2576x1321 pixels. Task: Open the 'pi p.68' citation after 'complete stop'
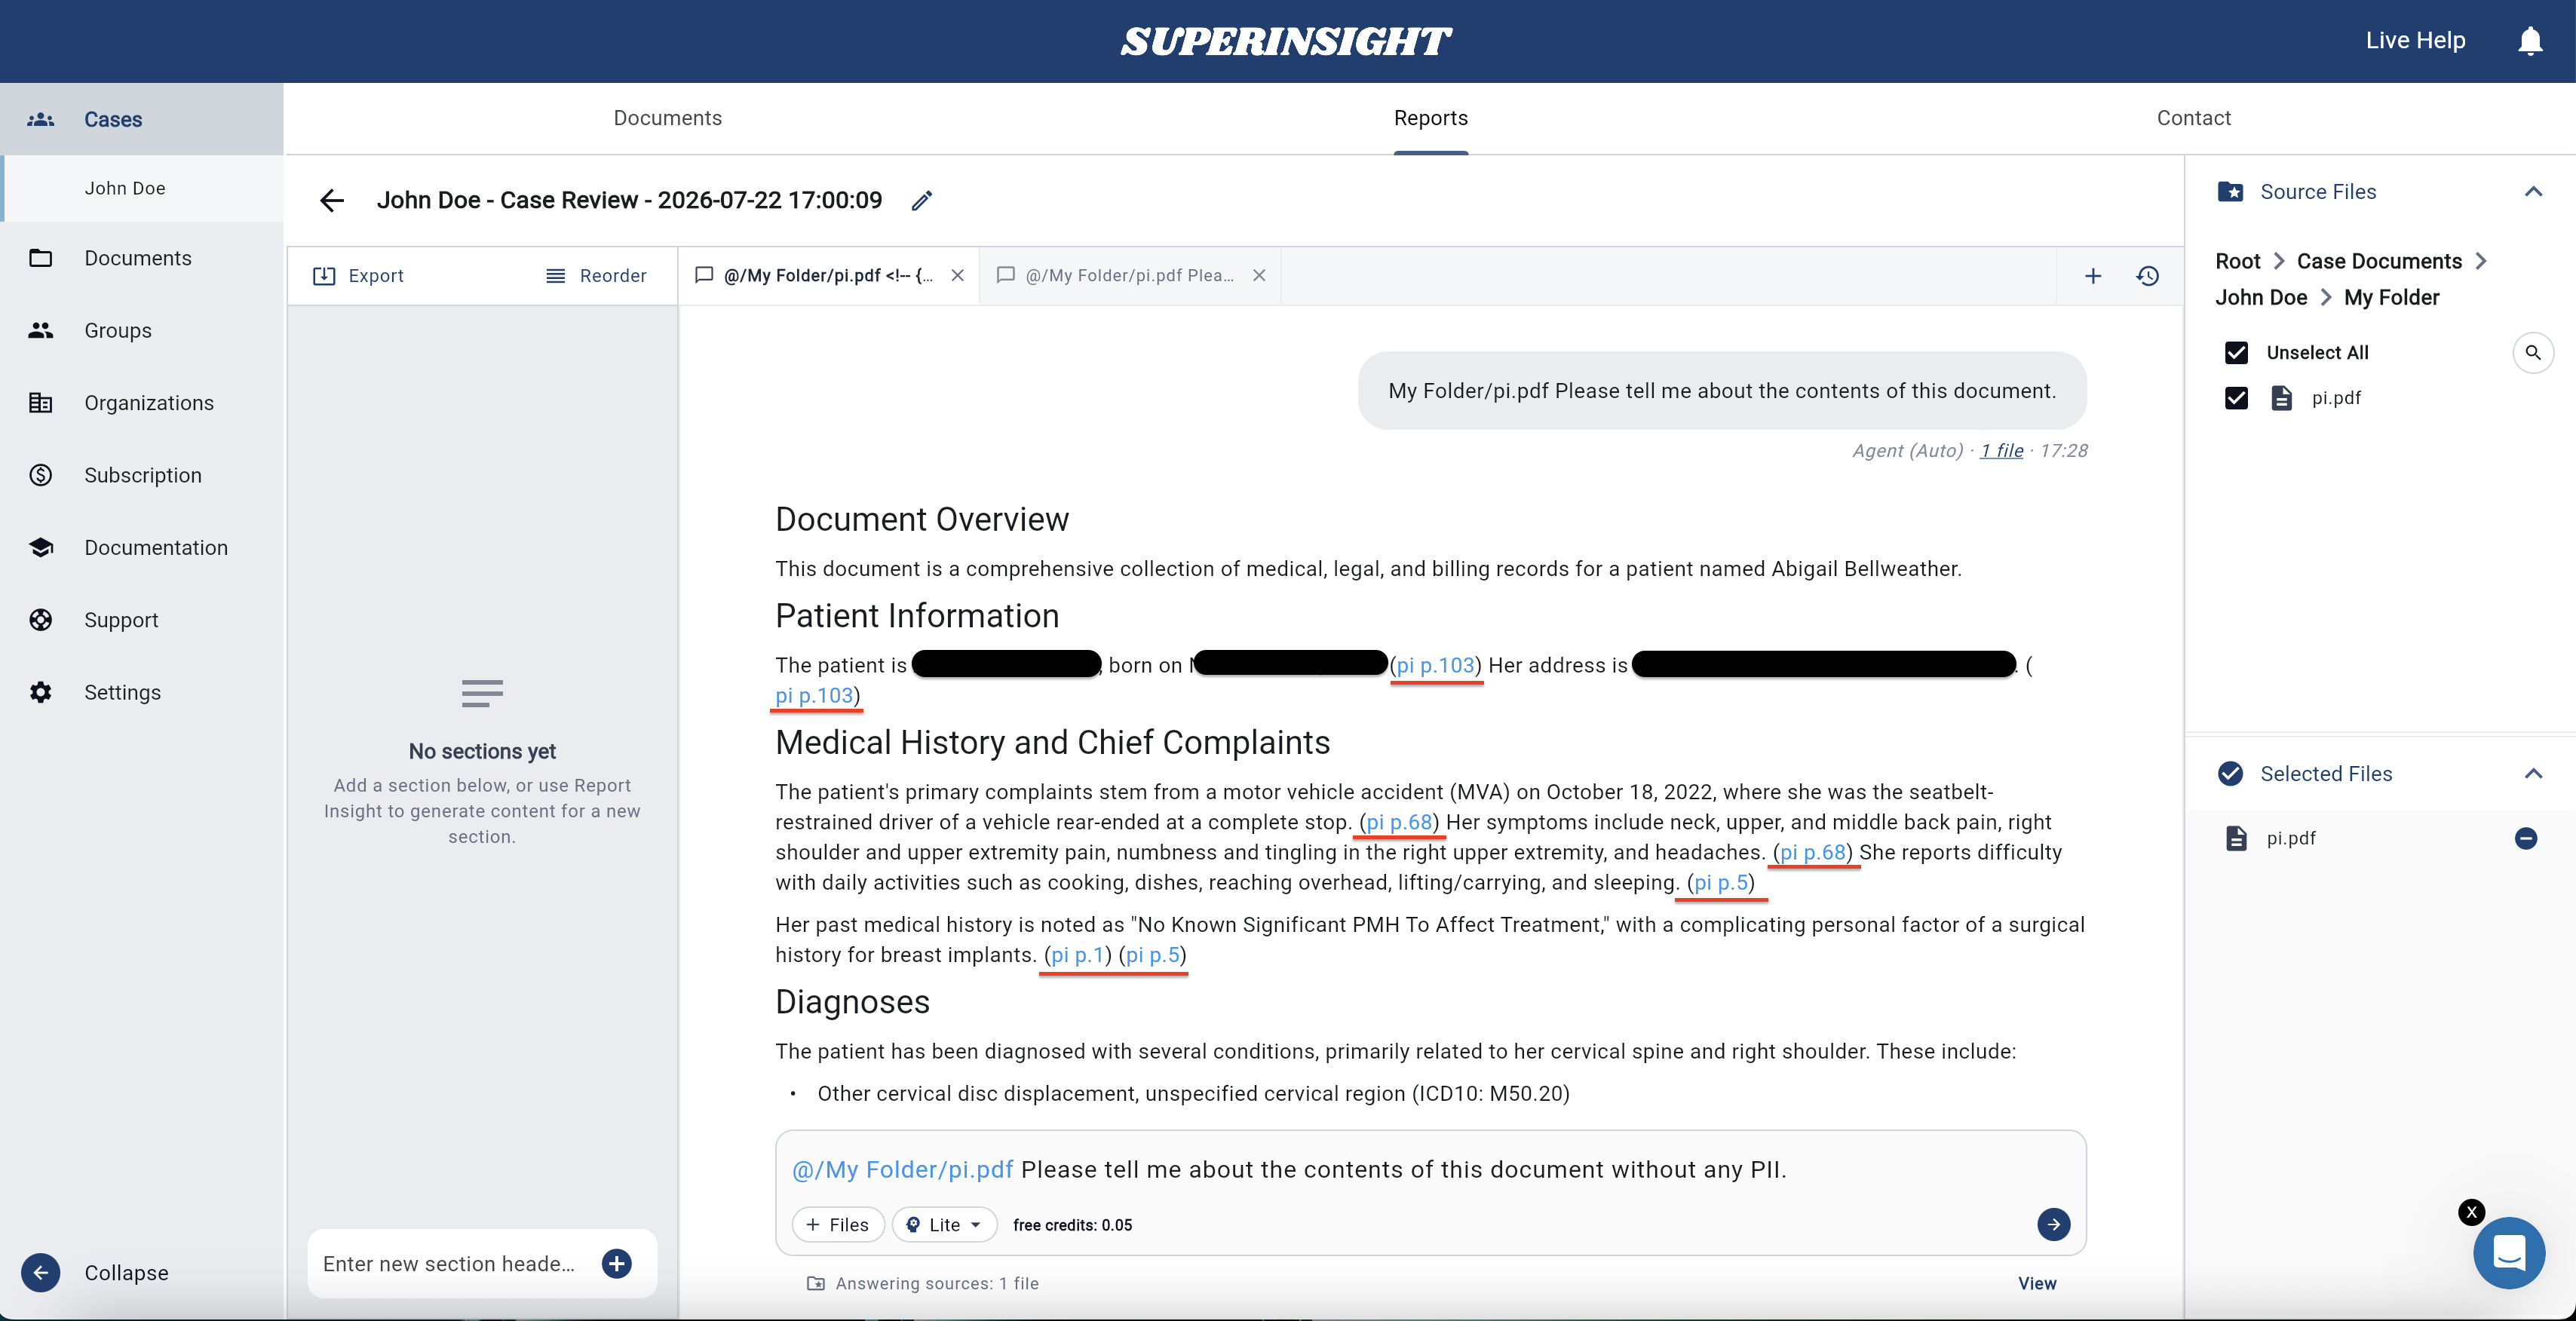tap(1399, 822)
